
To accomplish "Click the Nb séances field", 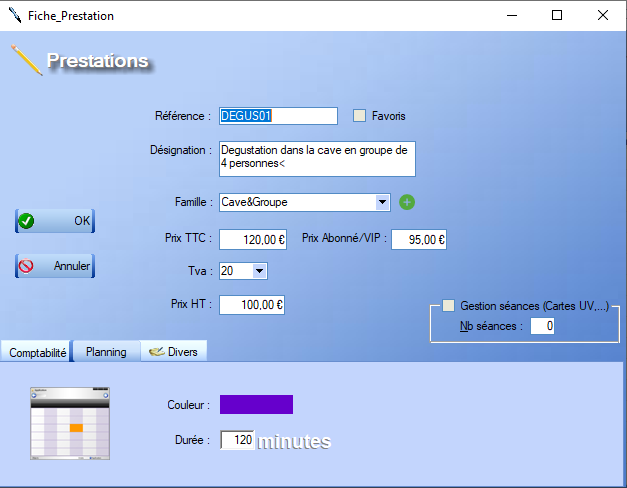I will [x=542, y=326].
